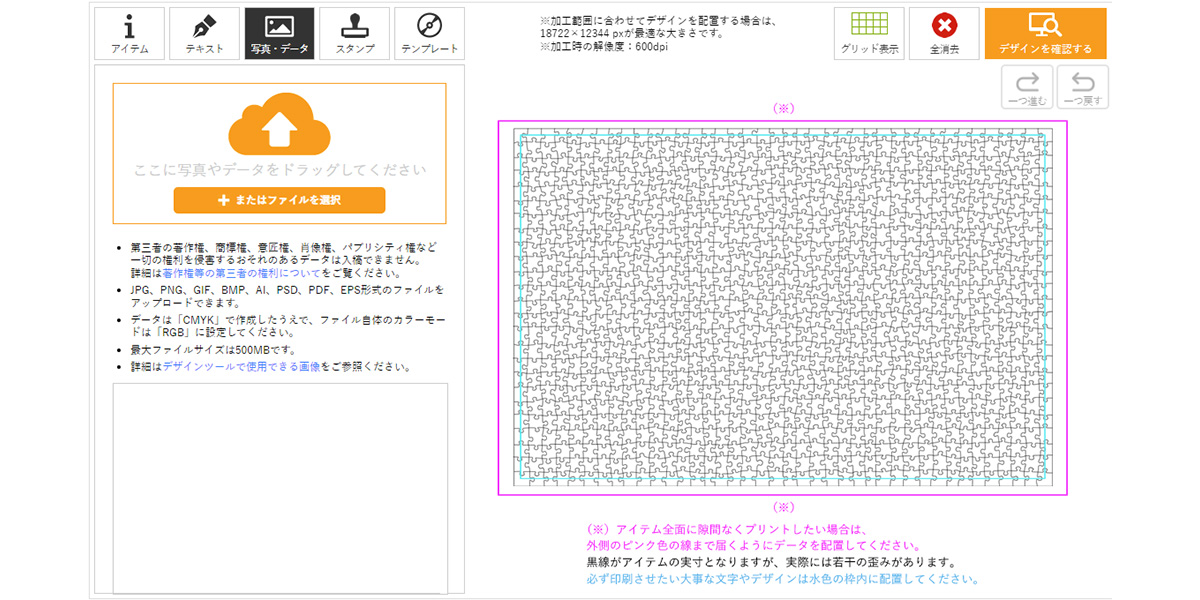Viewport: 1200px width, 600px height.
Task: Select the 写真・データ tab
Action: [280, 34]
